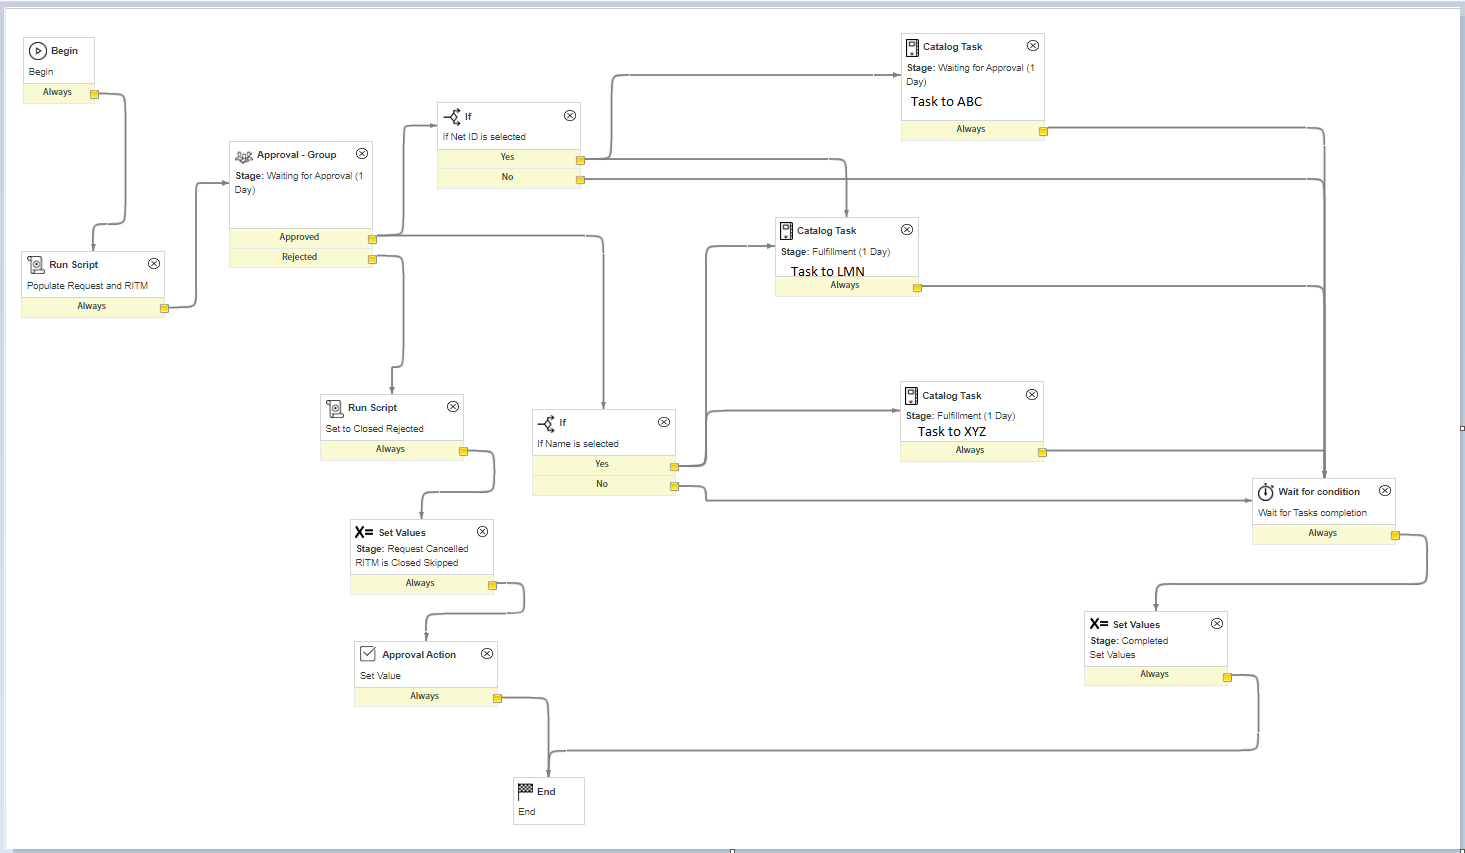Click the Task to LMN catalog task icon
Viewport: 1465px width, 853px height.
786,231
